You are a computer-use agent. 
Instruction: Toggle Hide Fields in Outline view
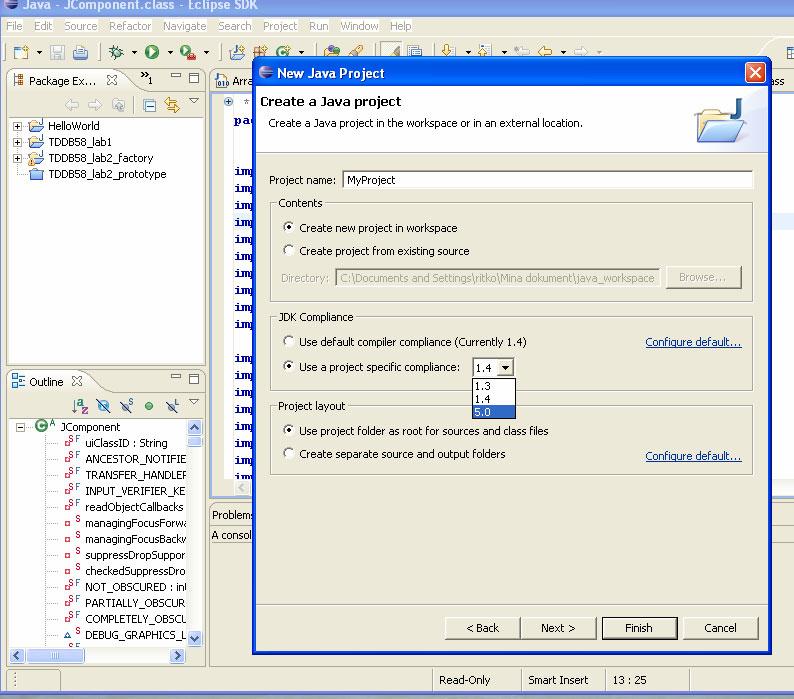(x=103, y=406)
